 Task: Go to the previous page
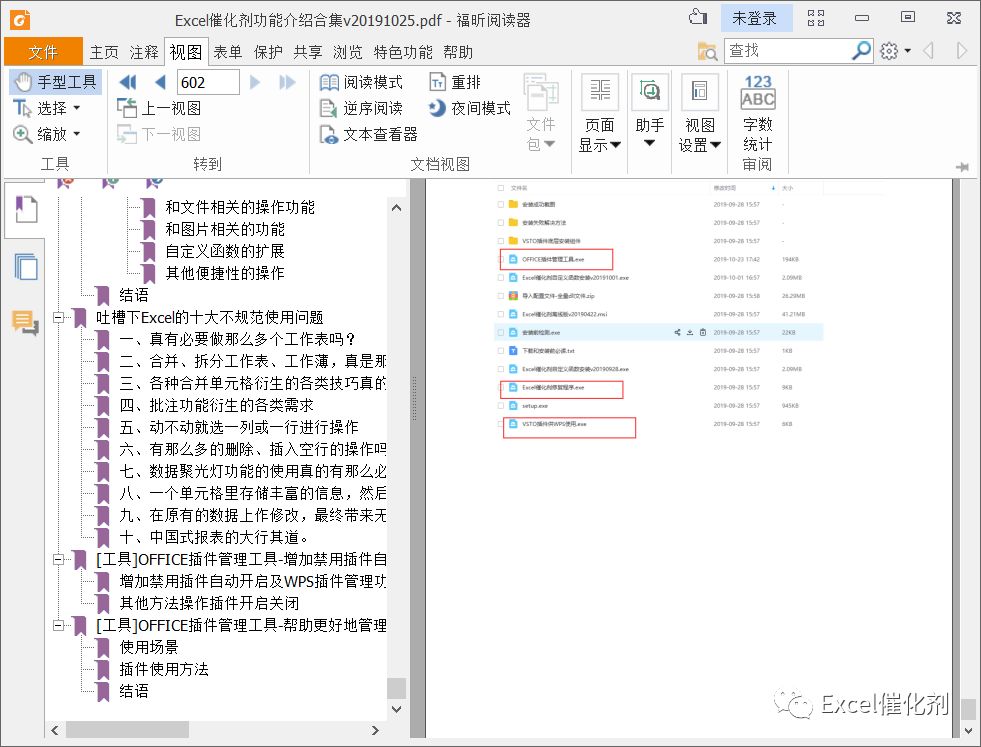coord(160,82)
